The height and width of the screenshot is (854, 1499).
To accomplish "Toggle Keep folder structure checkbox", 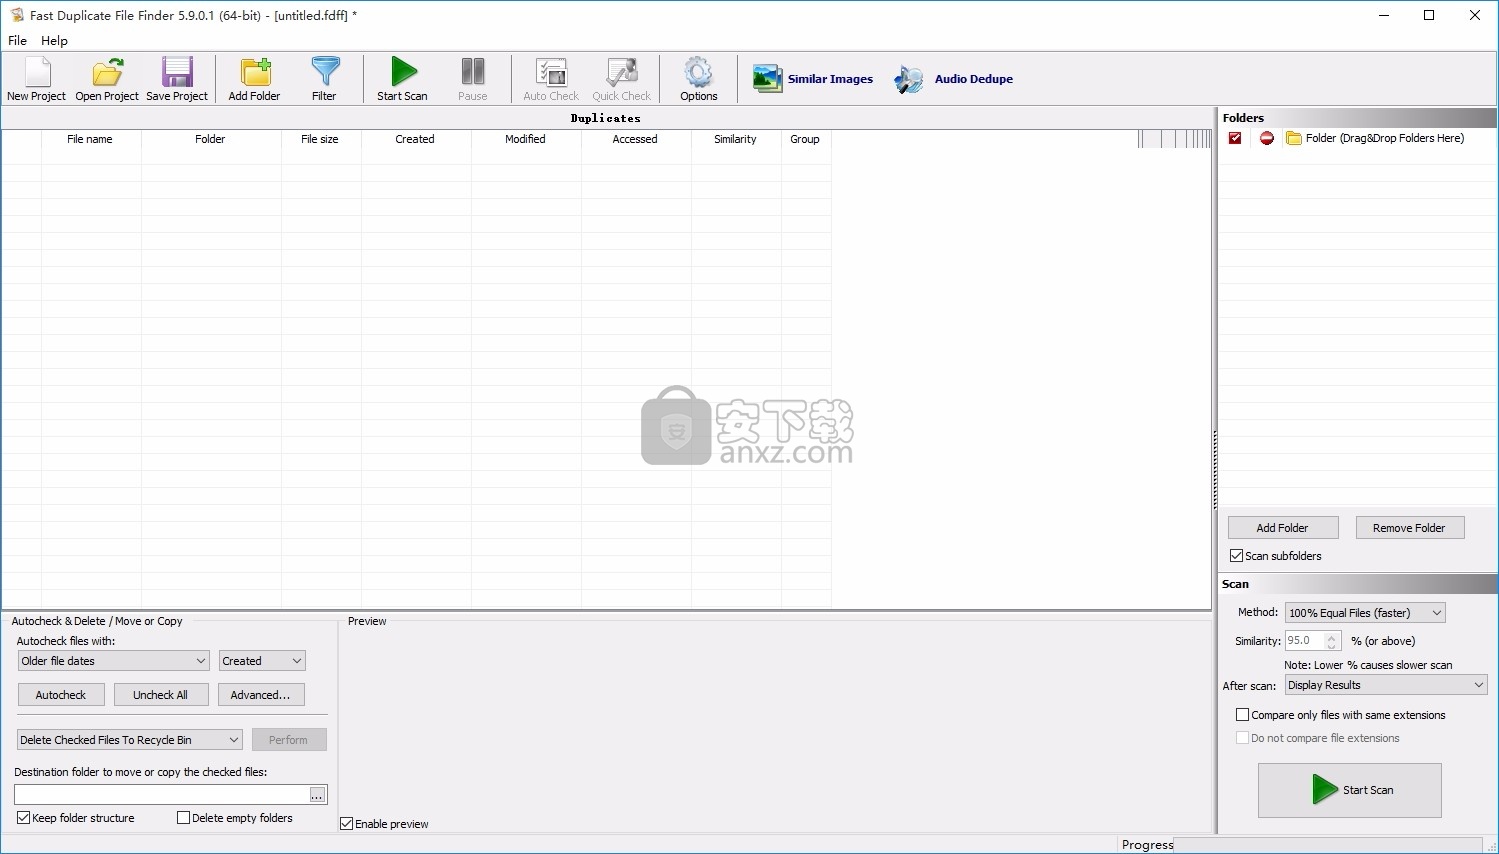I will tap(23, 818).
